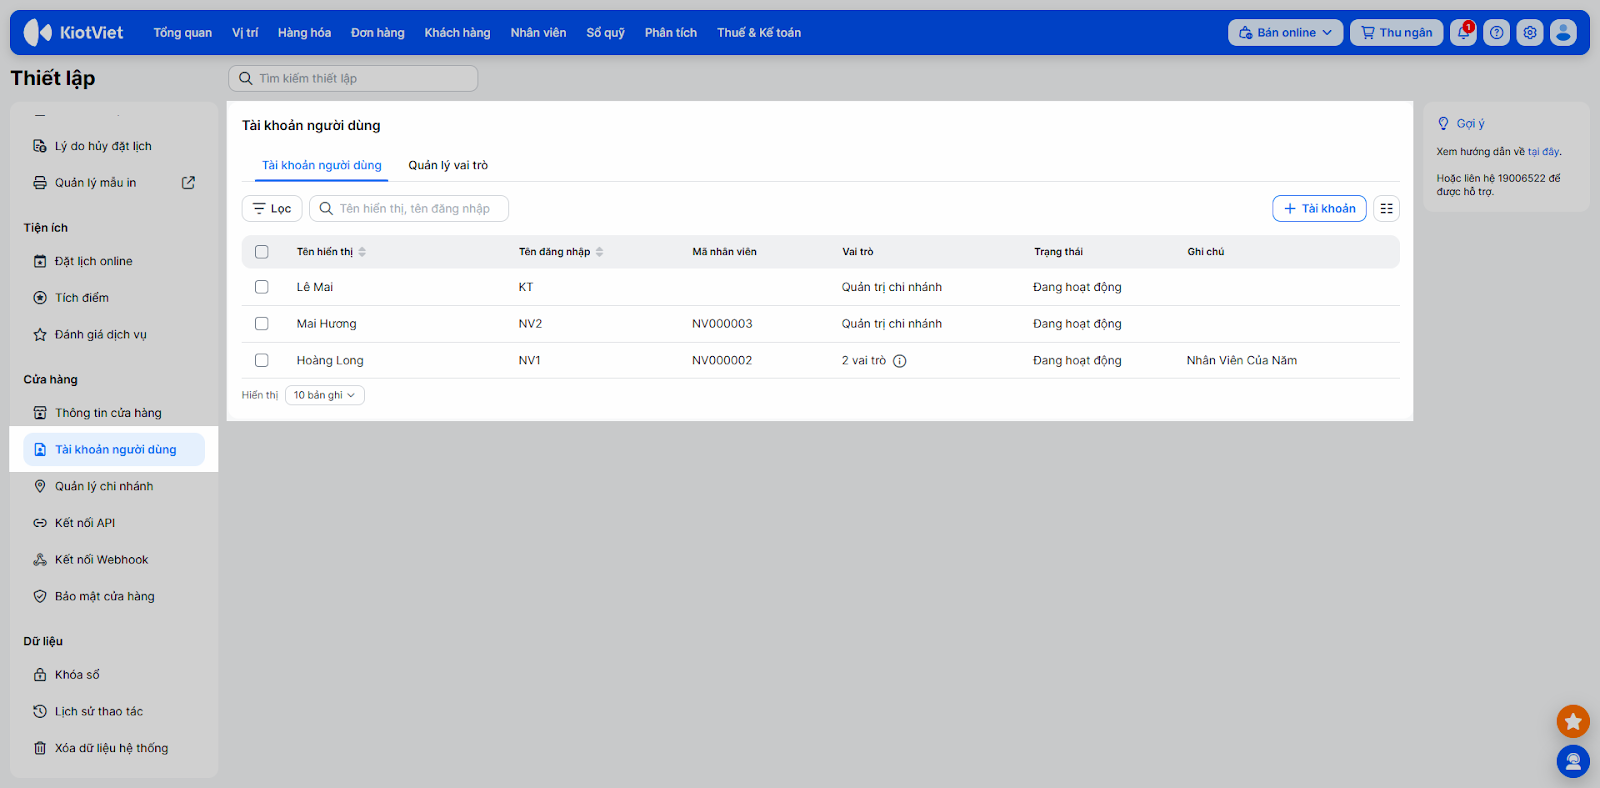
Task: Click the column display options icon
Action: click(x=1386, y=209)
